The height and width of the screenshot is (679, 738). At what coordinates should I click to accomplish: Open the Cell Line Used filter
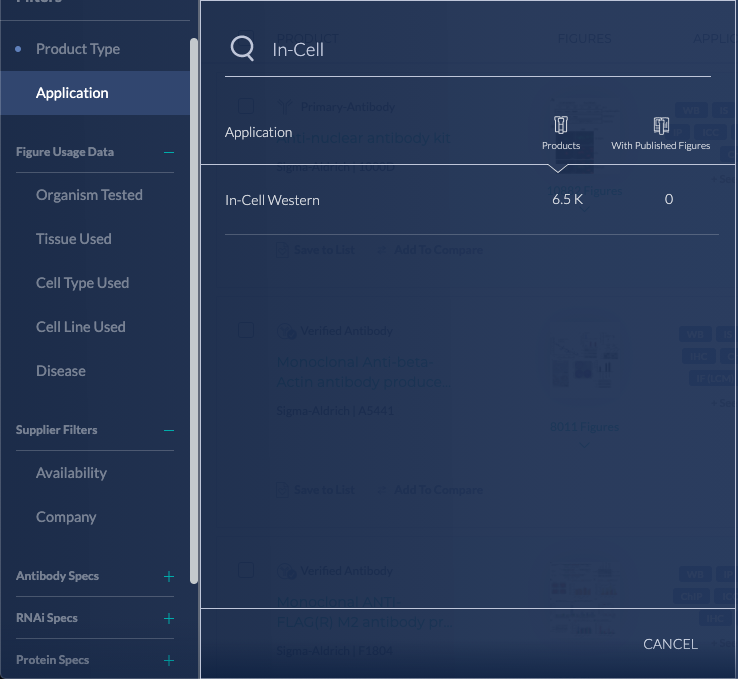pos(80,327)
